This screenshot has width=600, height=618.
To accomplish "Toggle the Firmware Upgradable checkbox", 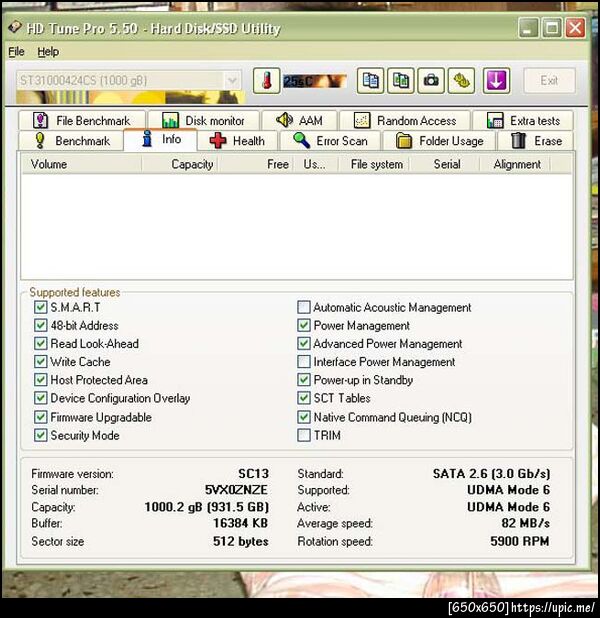I will click(x=40, y=417).
